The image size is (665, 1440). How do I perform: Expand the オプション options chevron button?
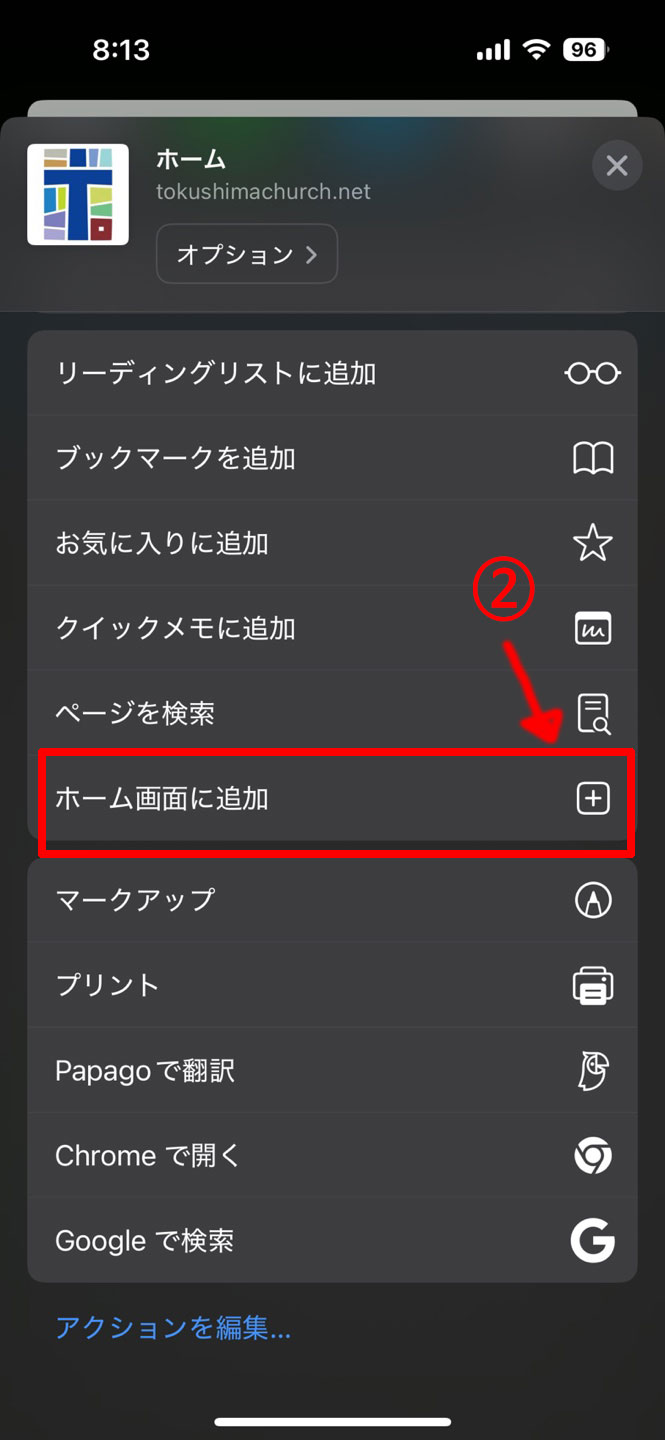(247, 254)
